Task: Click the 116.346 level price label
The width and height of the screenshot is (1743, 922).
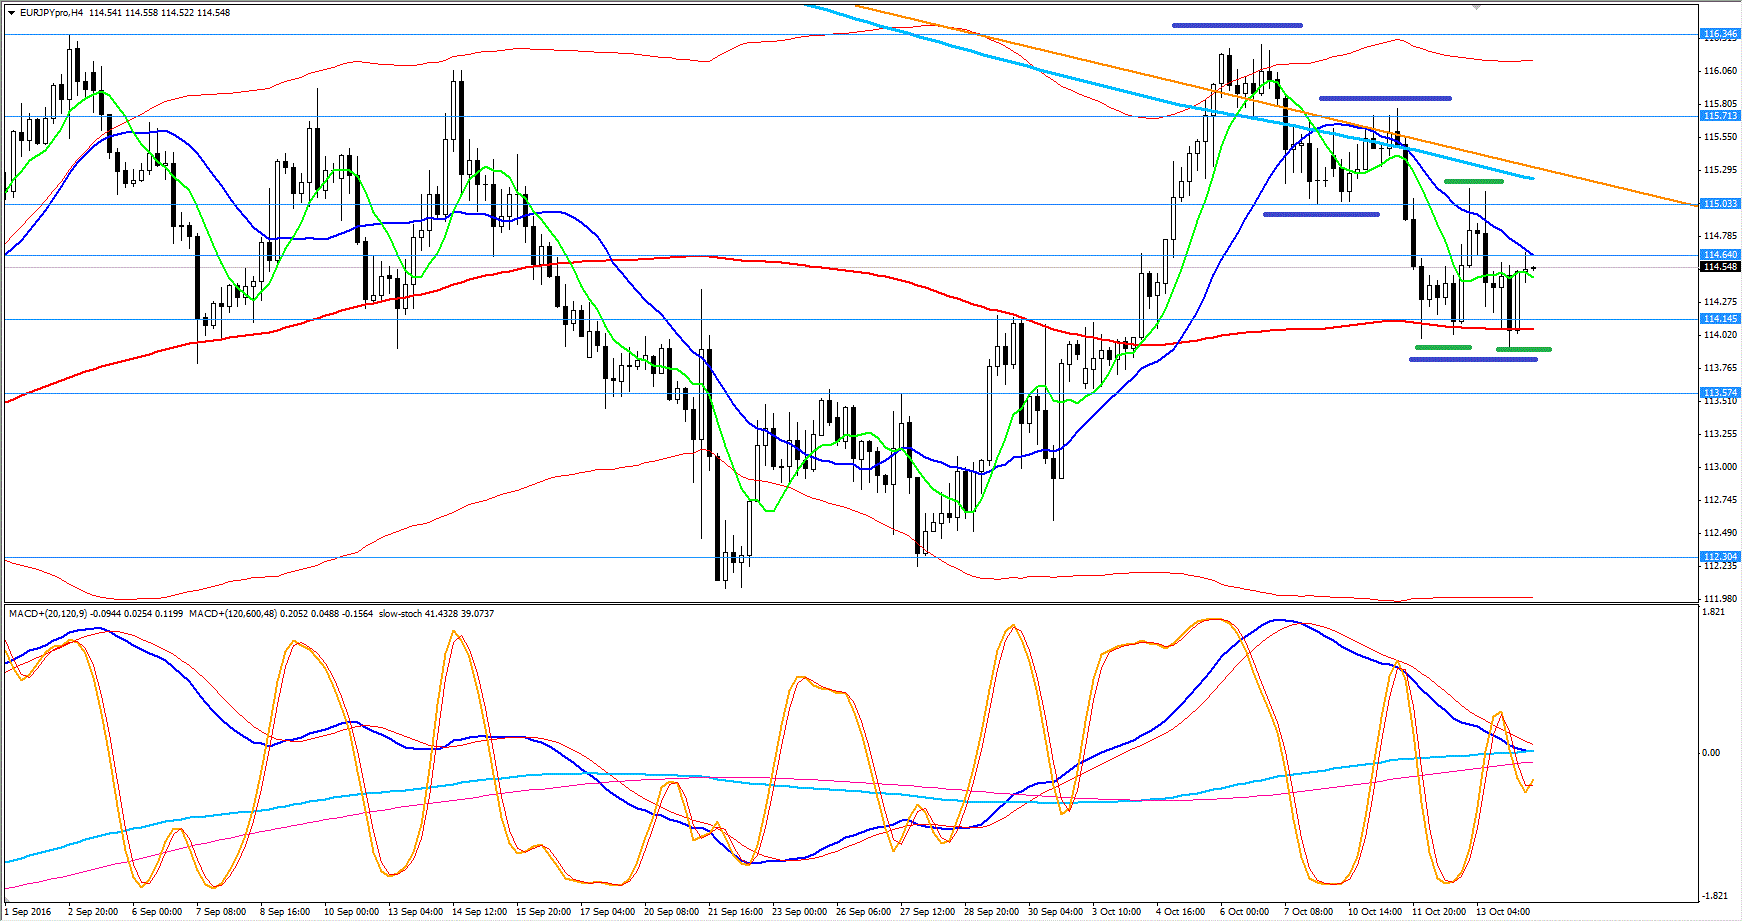Action: pyautogui.click(x=1720, y=34)
